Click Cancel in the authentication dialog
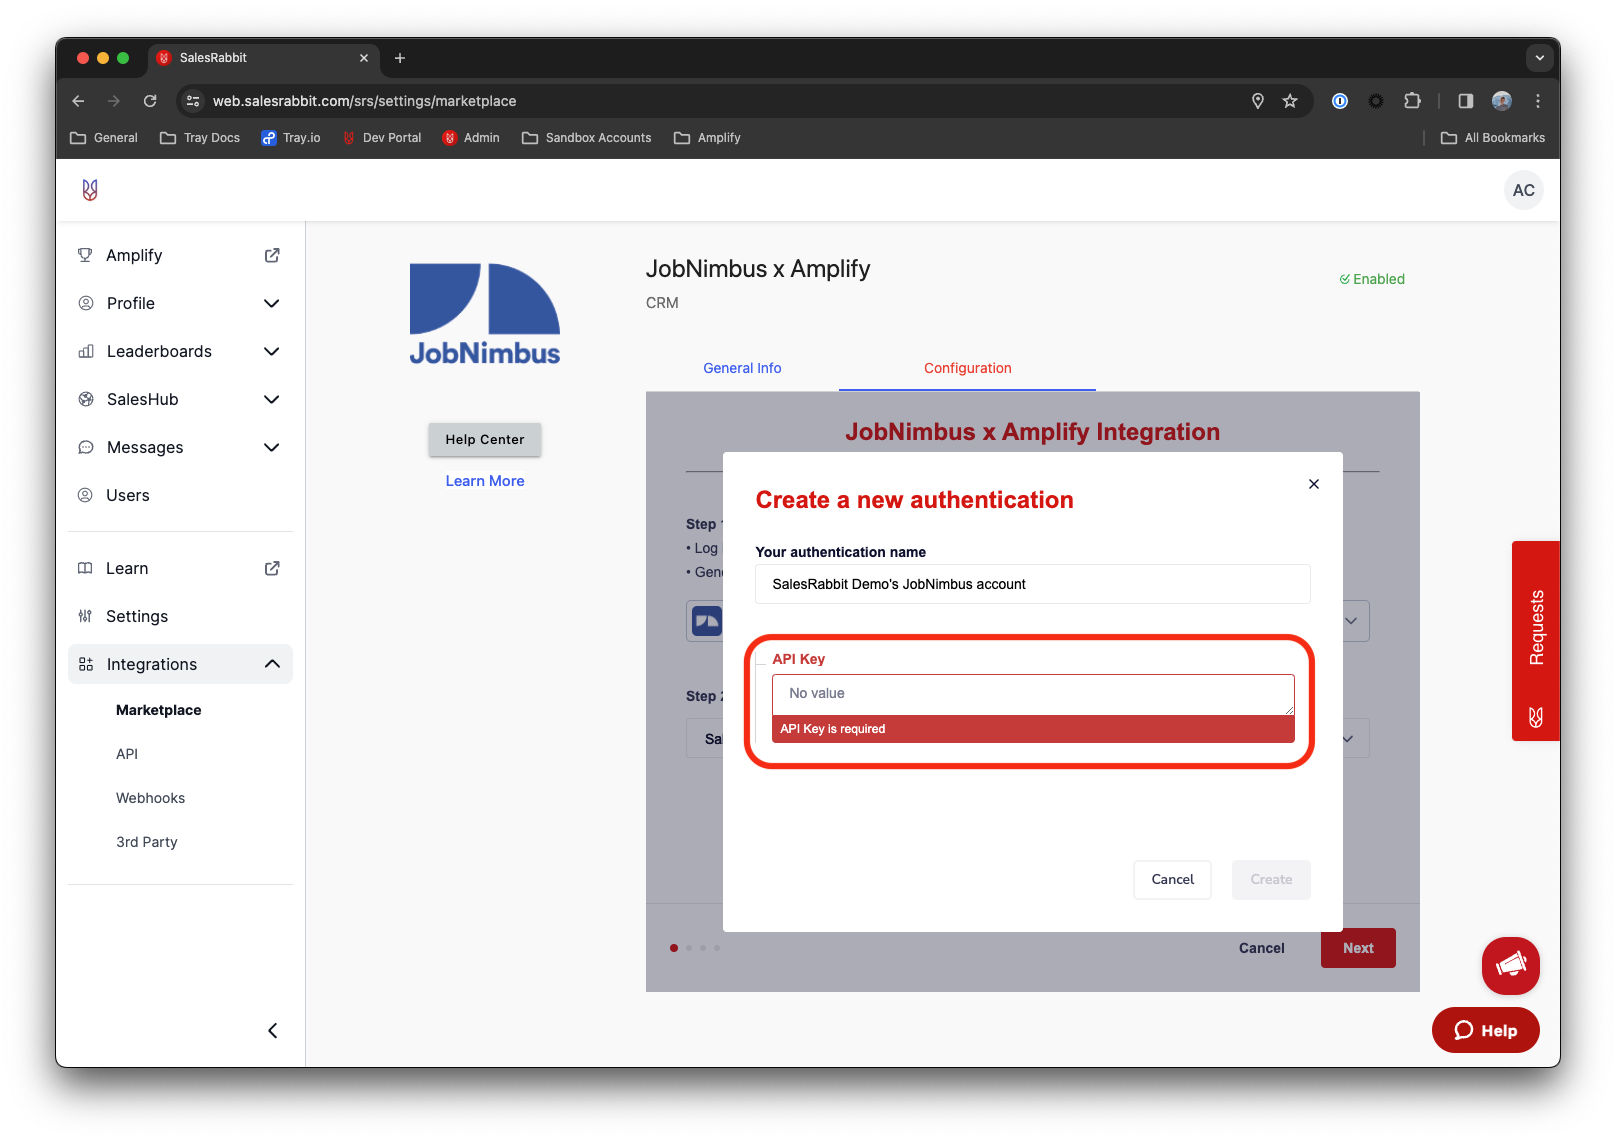 (1172, 880)
